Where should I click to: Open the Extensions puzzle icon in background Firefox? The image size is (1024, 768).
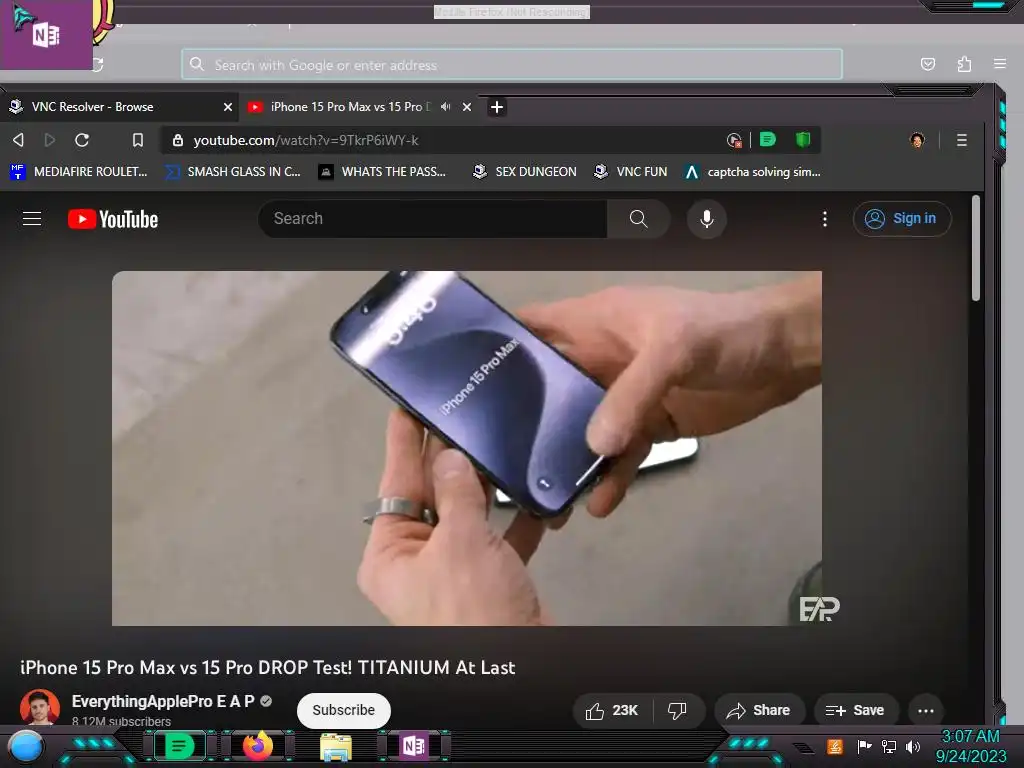pyautogui.click(x=964, y=64)
